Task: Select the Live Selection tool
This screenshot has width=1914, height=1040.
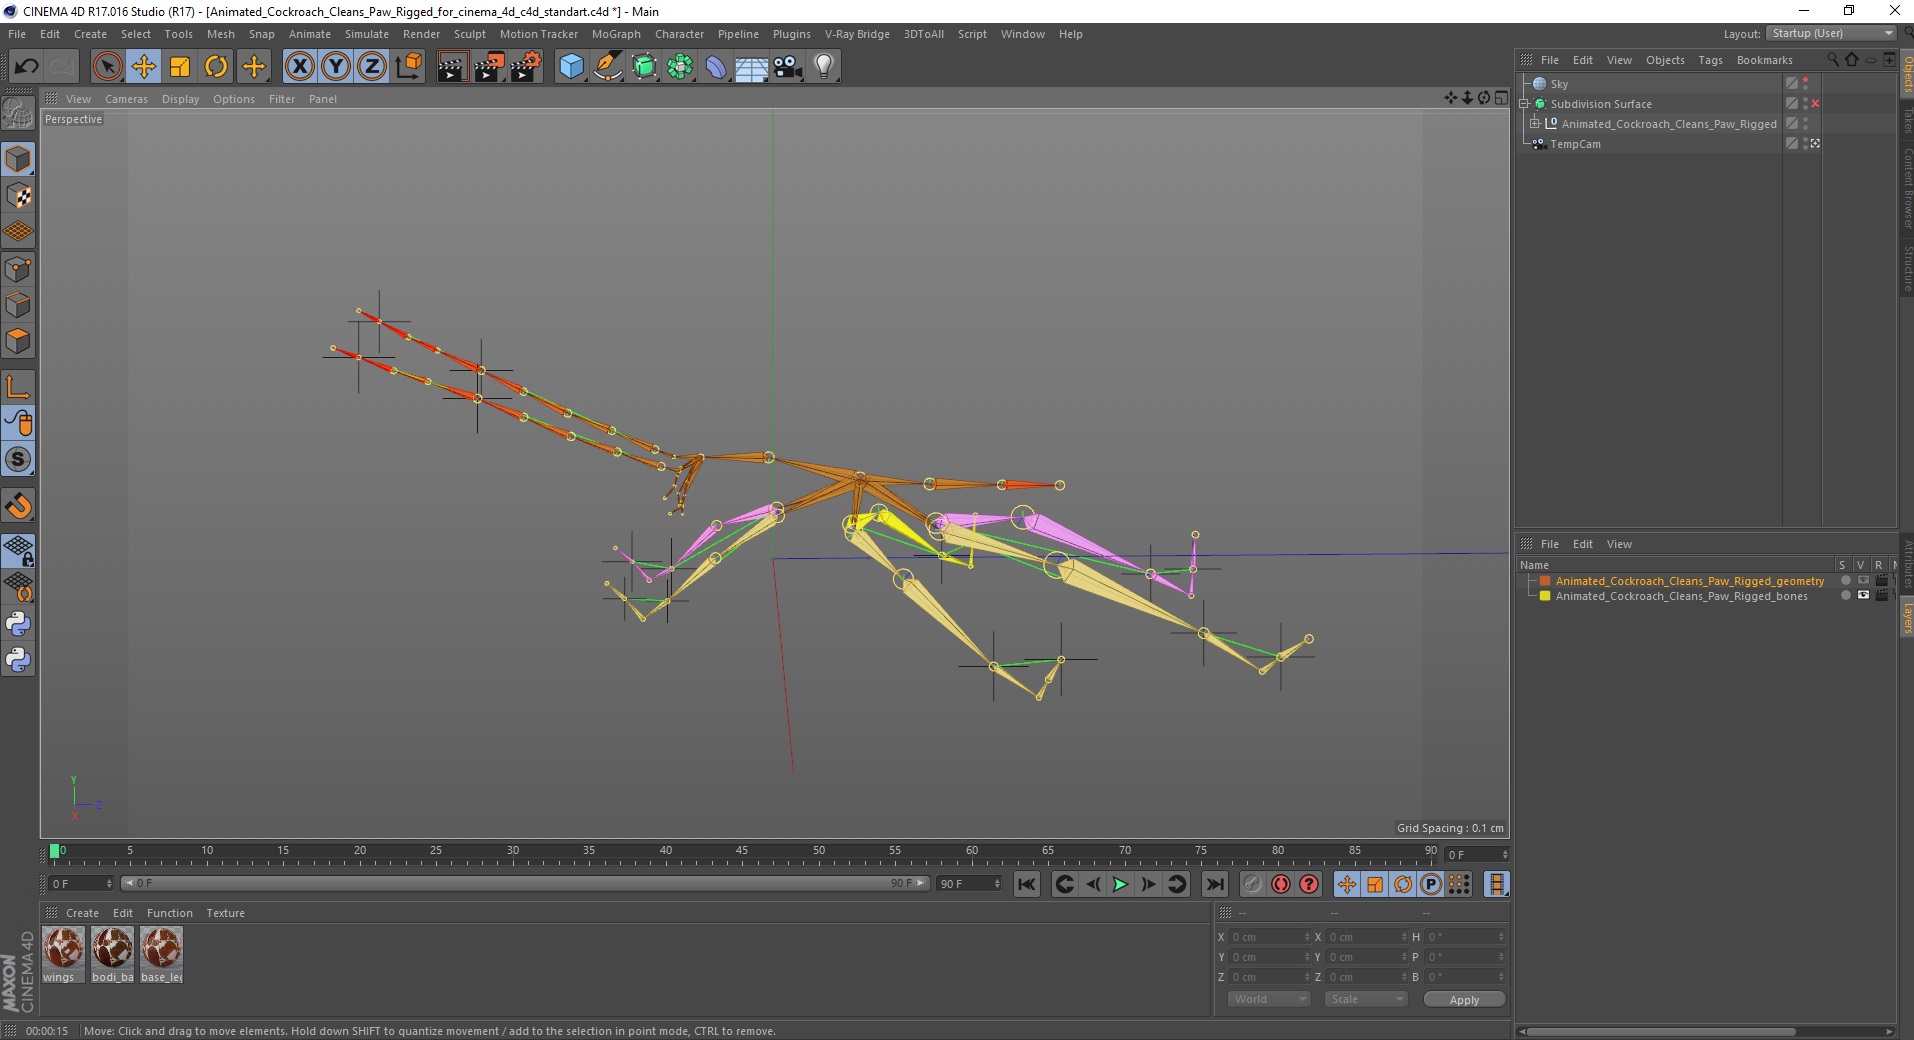Action: point(107,67)
